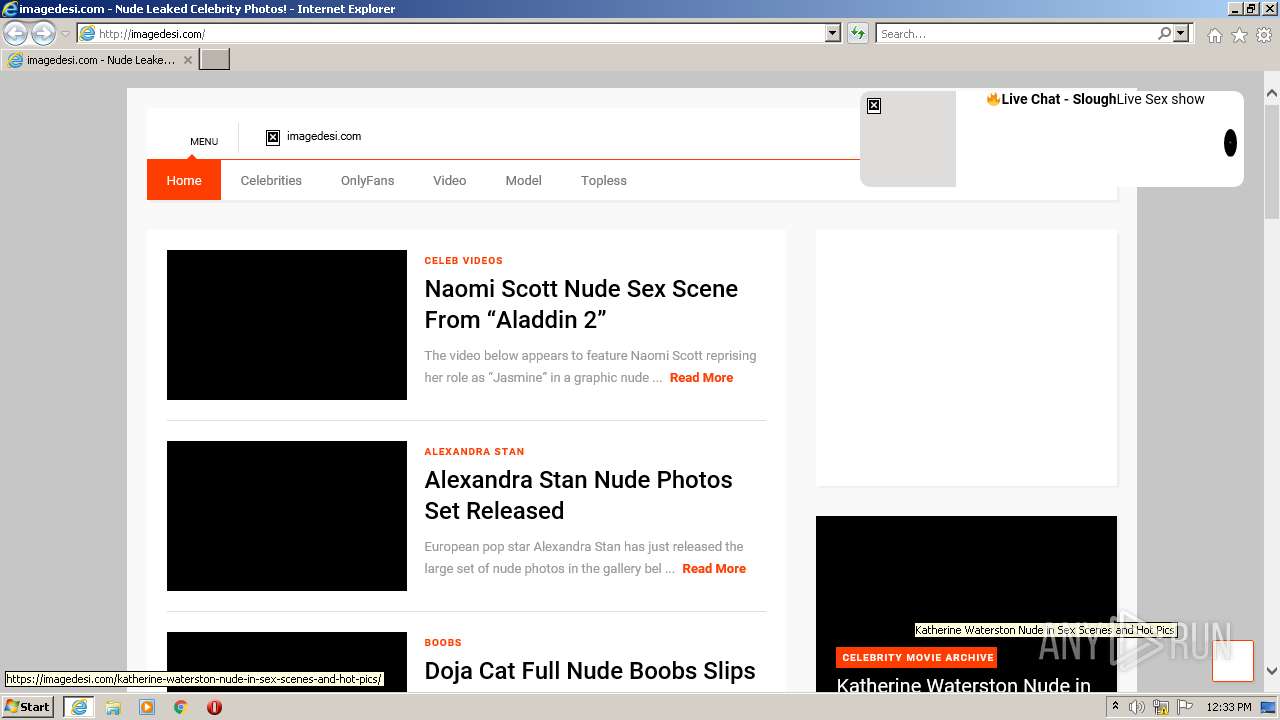Viewport: 1280px width, 720px height.
Task: Click the volume speaker tray icon
Action: 1137,707
